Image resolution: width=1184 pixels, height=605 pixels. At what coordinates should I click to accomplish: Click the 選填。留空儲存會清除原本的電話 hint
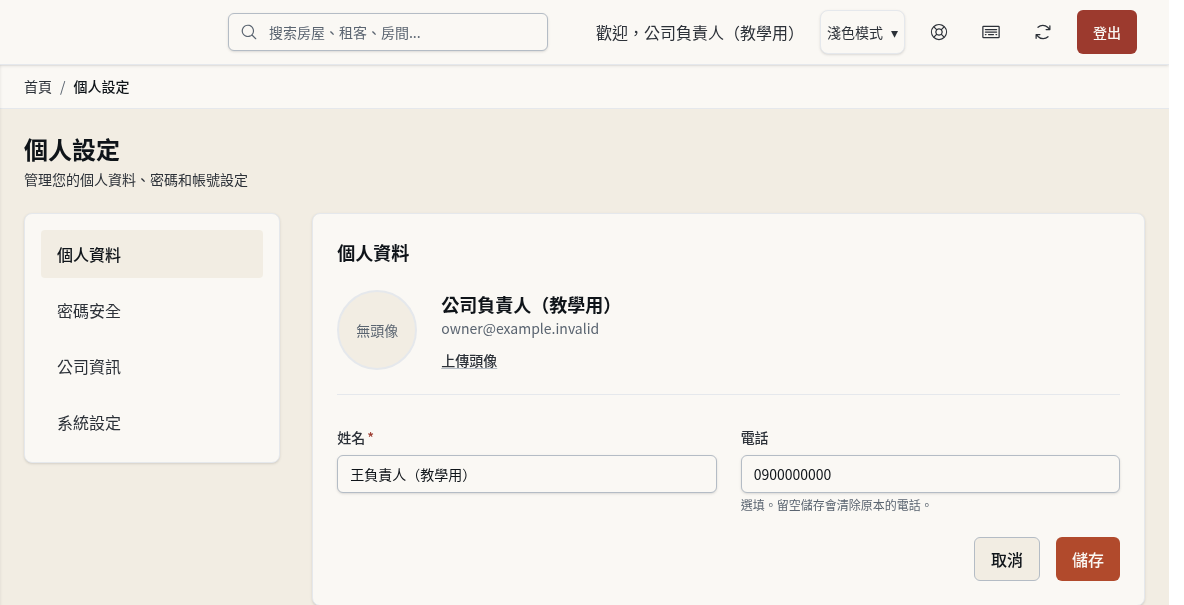(x=835, y=505)
